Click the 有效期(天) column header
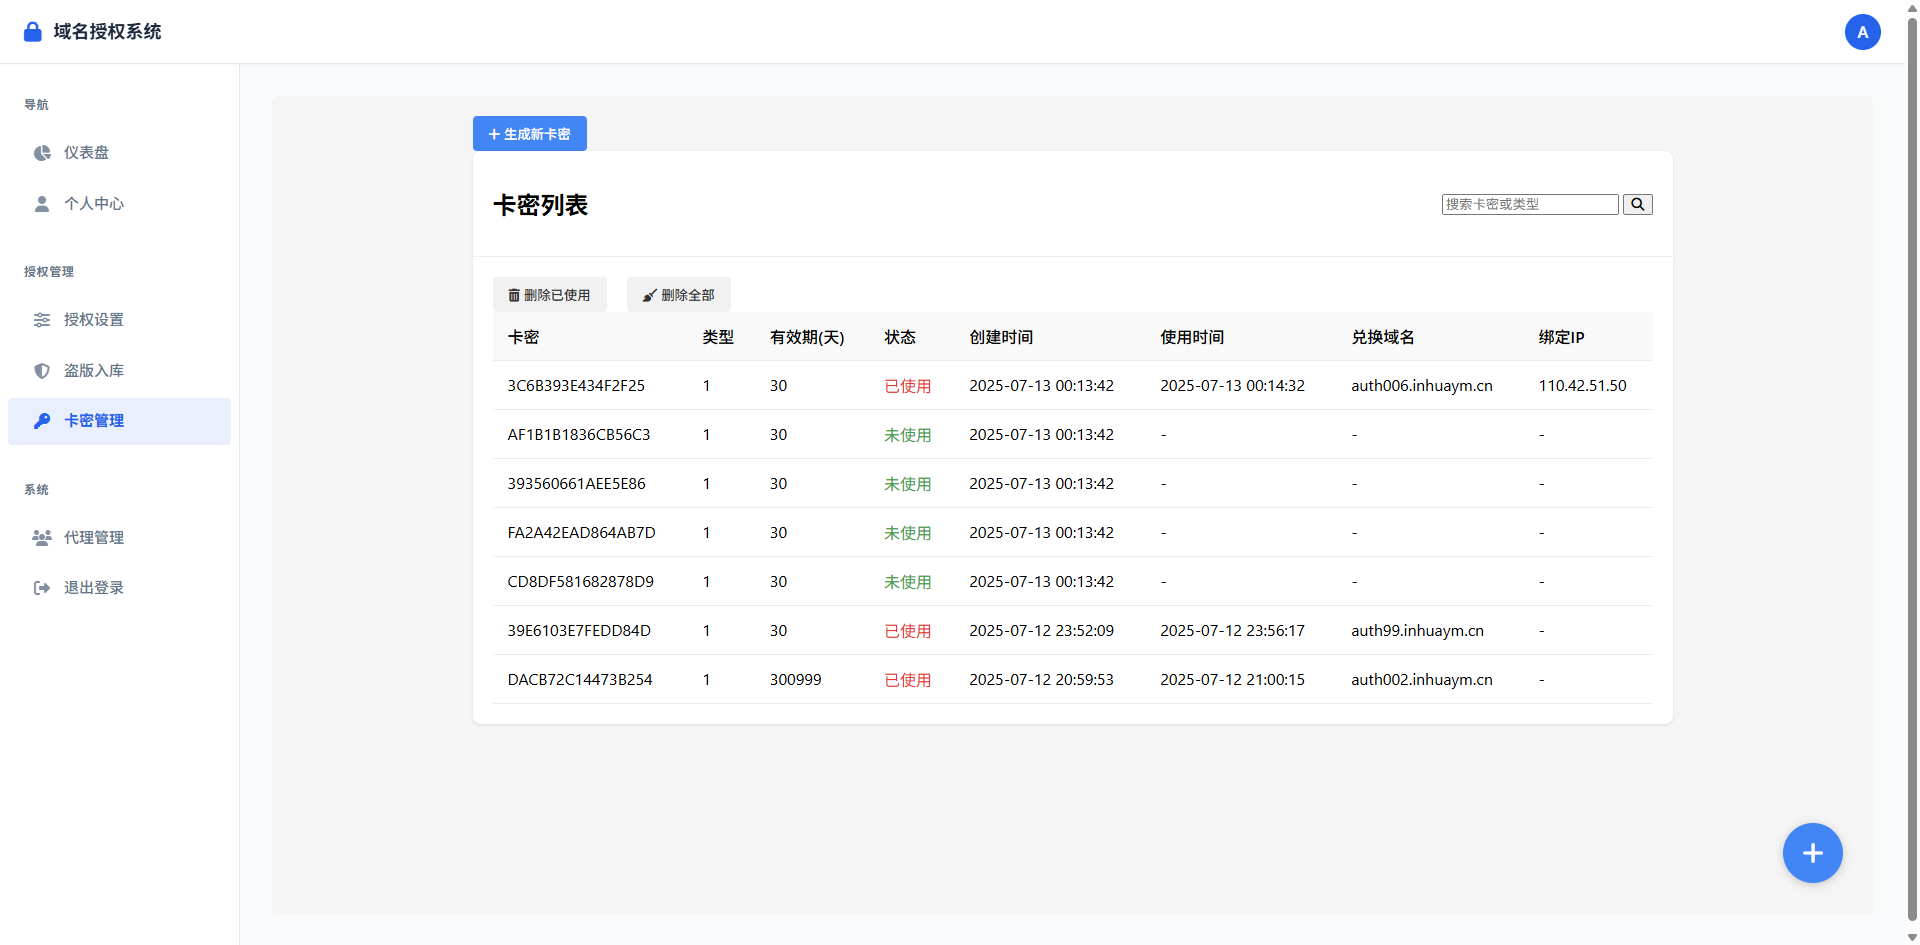1920x945 pixels. point(807,337)
